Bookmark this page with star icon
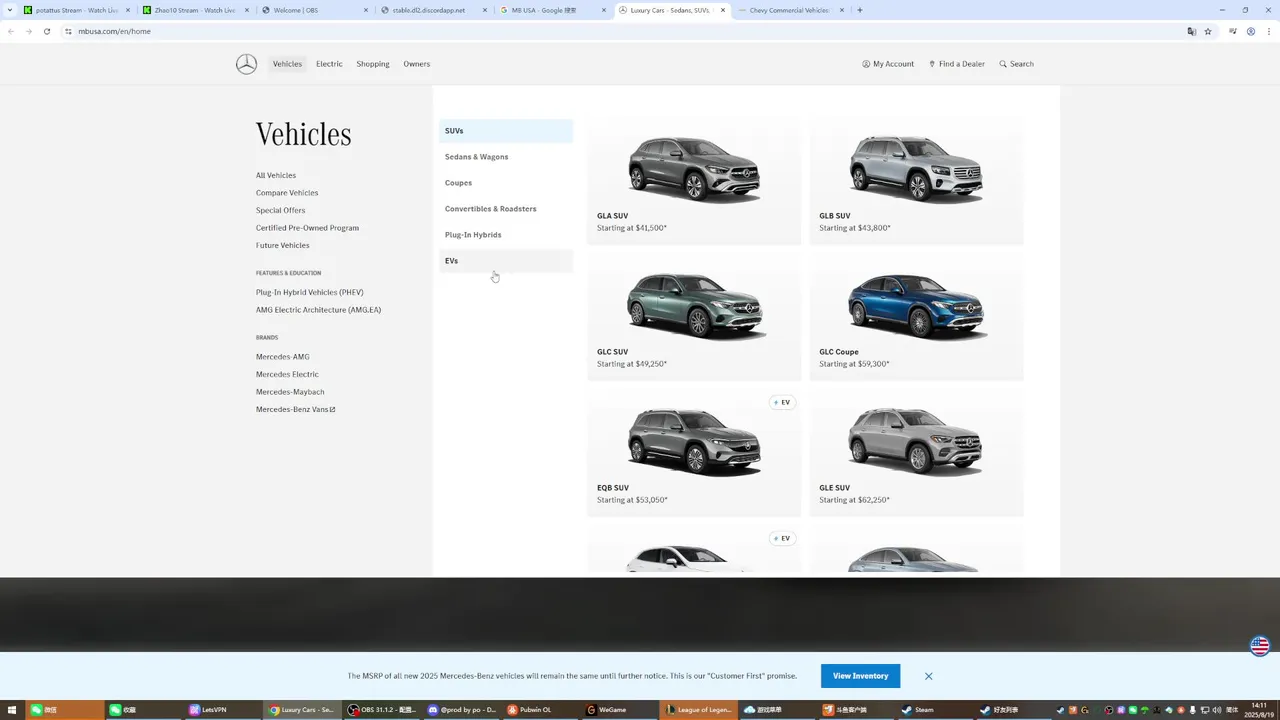The image size is (1280, 720). pos(1208,31)
